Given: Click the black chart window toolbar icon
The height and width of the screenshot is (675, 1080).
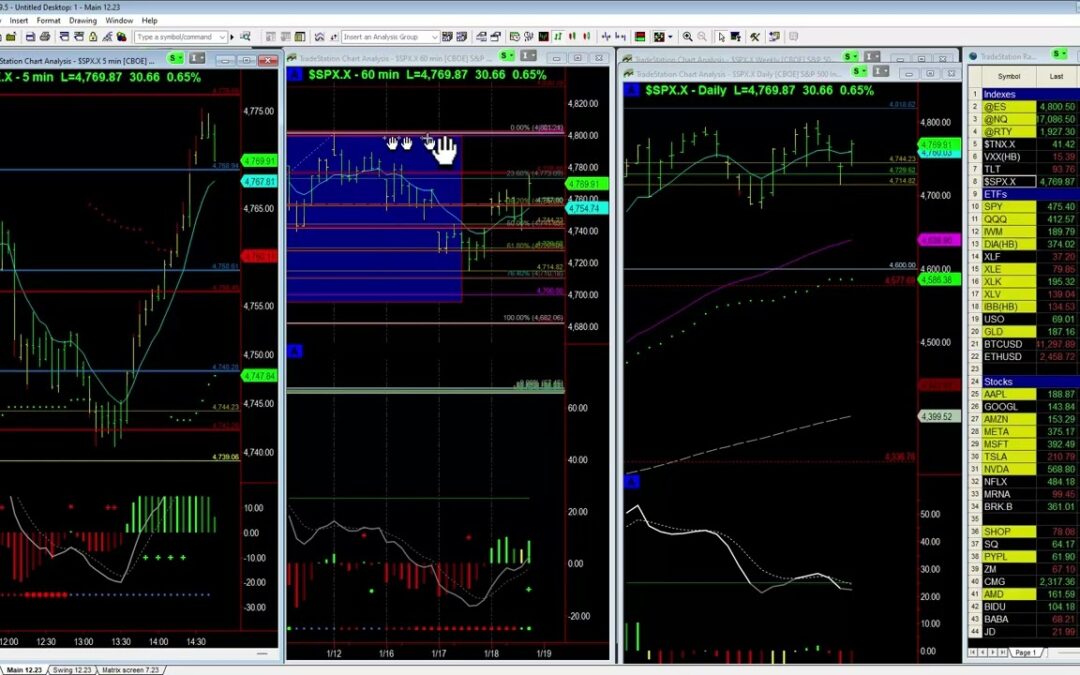Looking at the screenshot, I should coord(544,37).
